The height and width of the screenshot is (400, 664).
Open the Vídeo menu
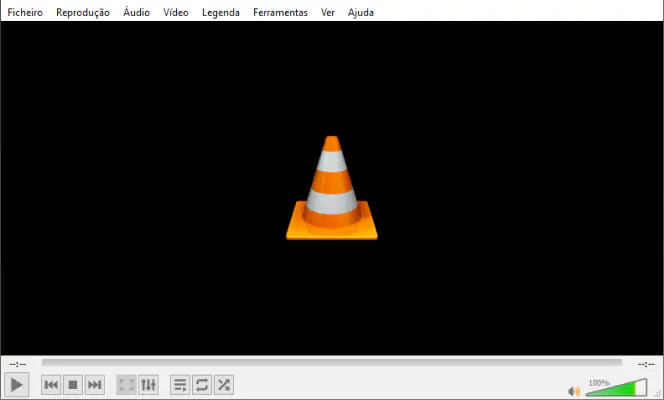176,12
